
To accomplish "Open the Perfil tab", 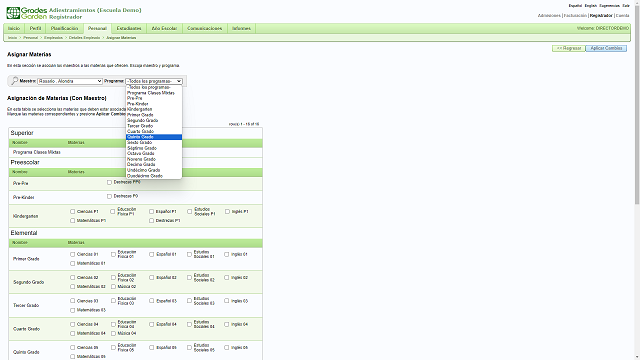I will [x=36, y=28].
